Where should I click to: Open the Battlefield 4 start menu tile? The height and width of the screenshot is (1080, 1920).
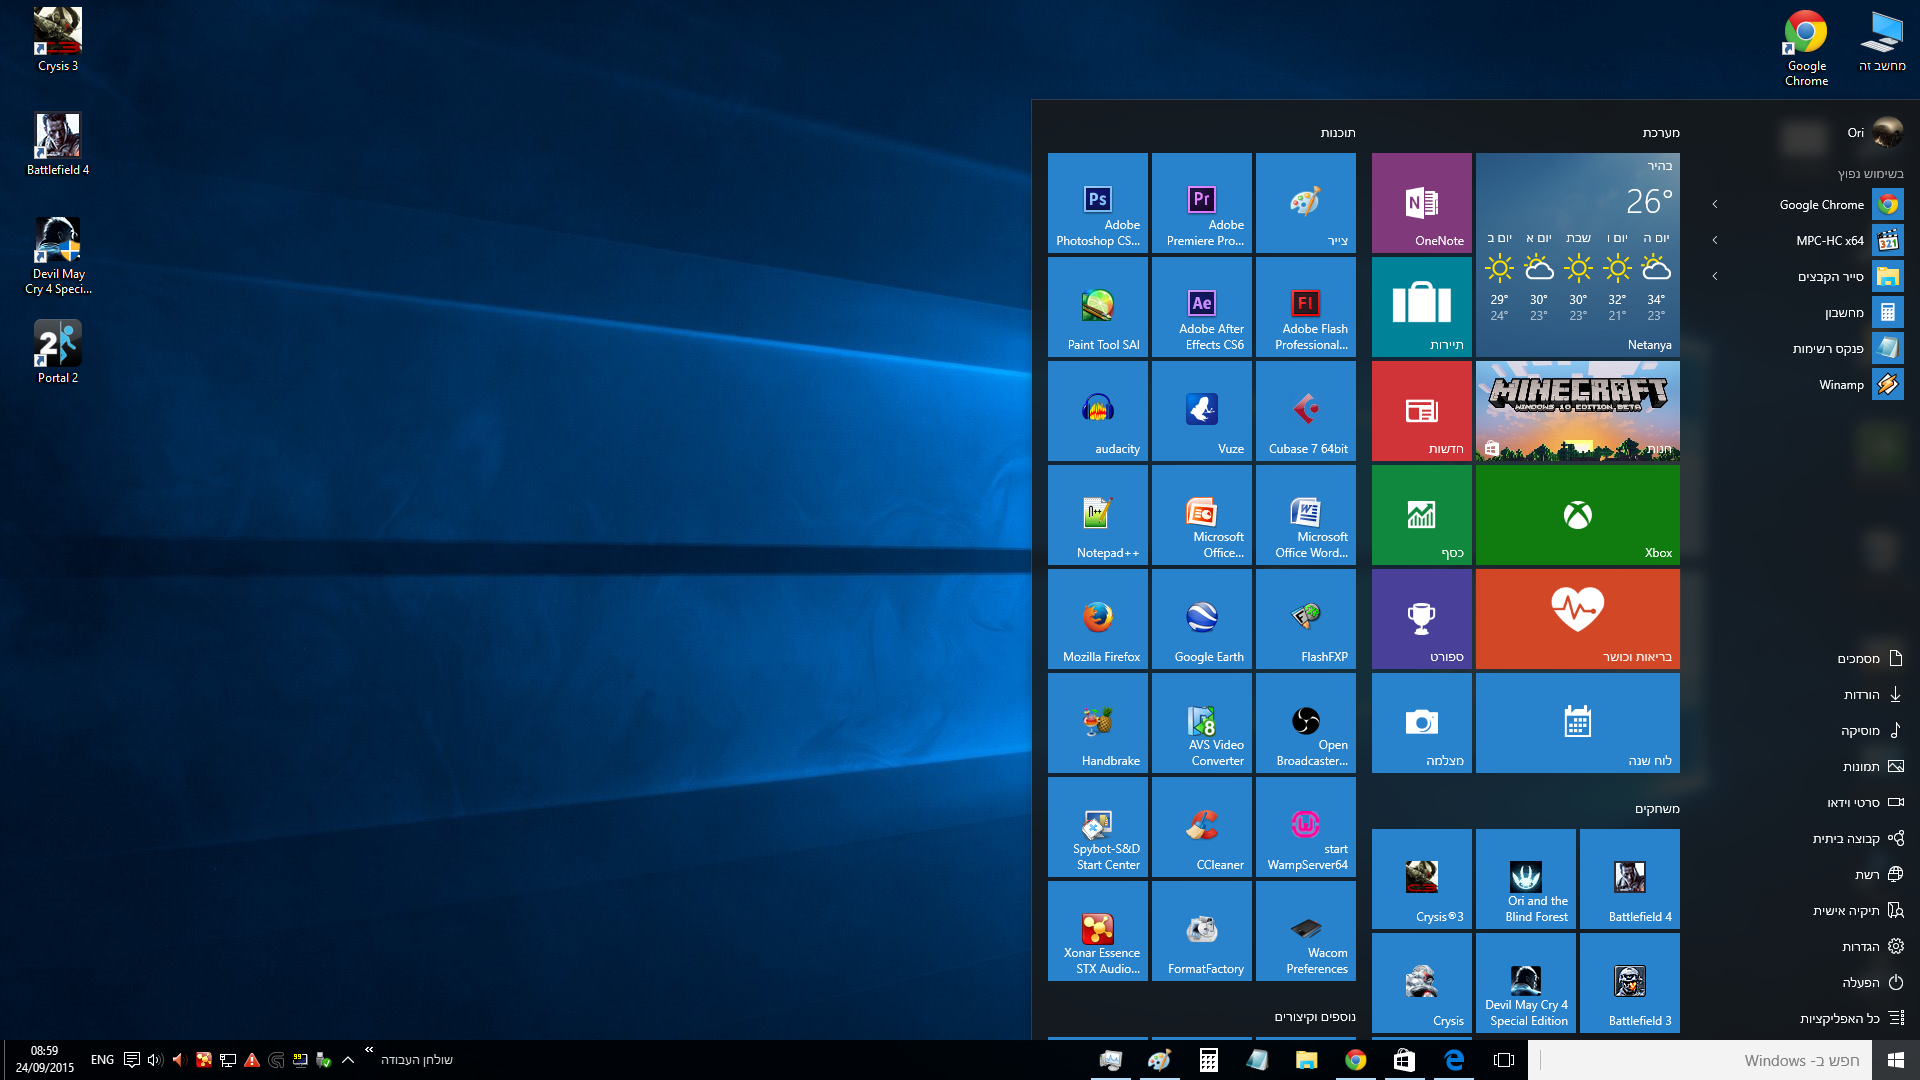click(1630, 879)
